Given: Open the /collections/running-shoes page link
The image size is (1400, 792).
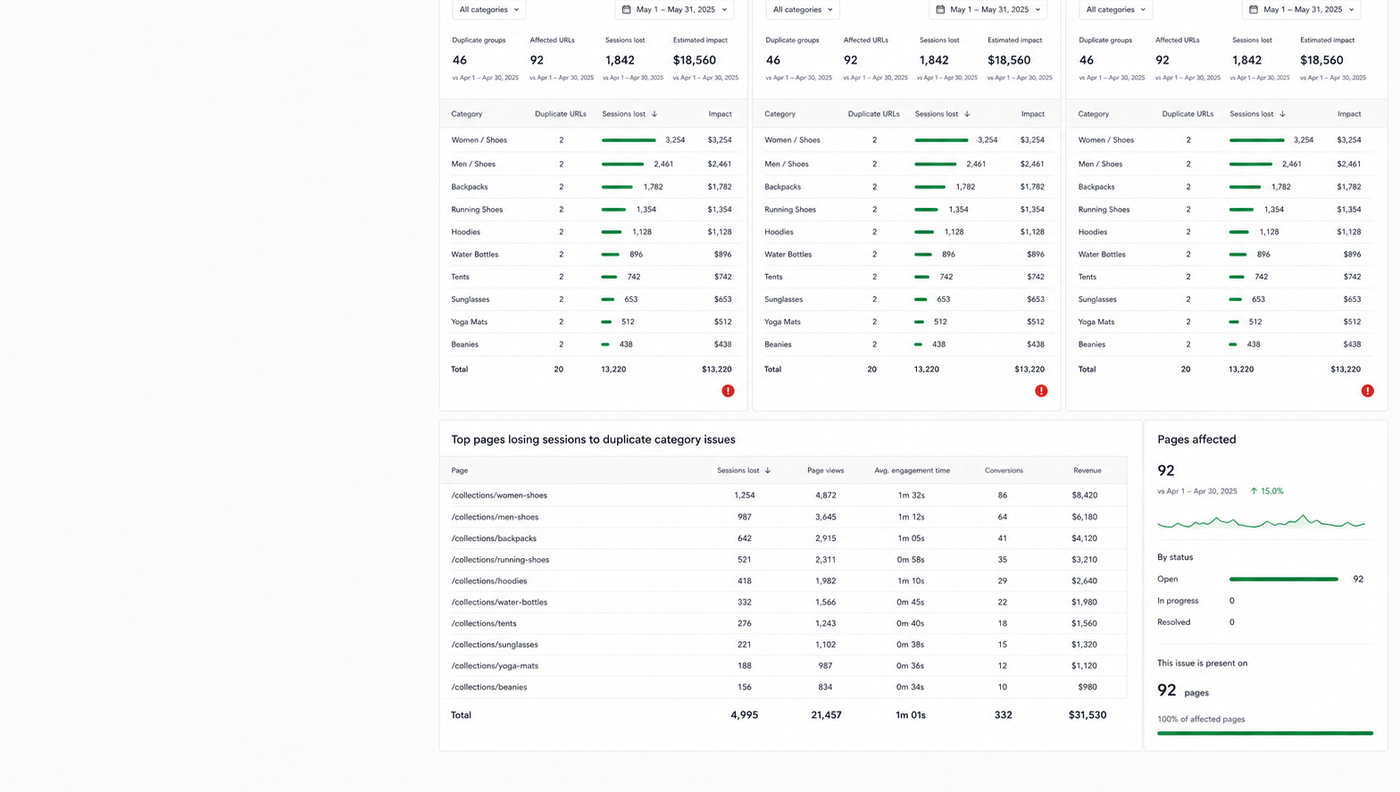Looking at the screenshot, I should tap(500, 559).
